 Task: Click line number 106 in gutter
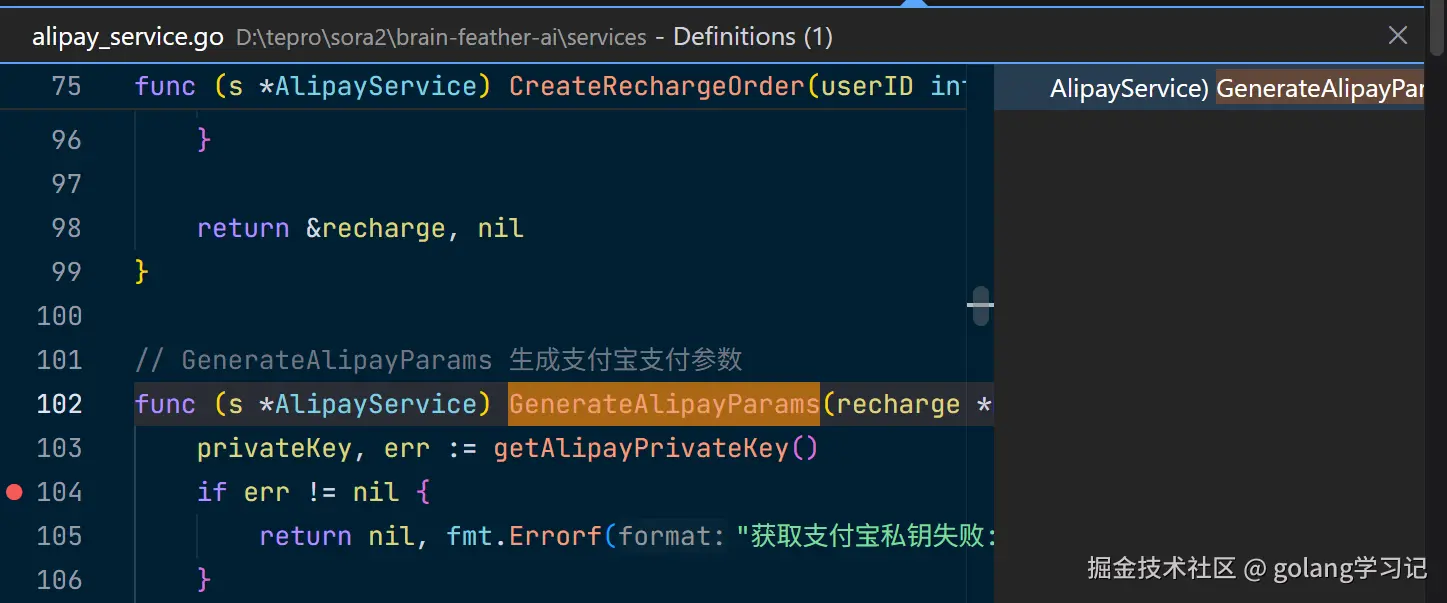(59, 580)
